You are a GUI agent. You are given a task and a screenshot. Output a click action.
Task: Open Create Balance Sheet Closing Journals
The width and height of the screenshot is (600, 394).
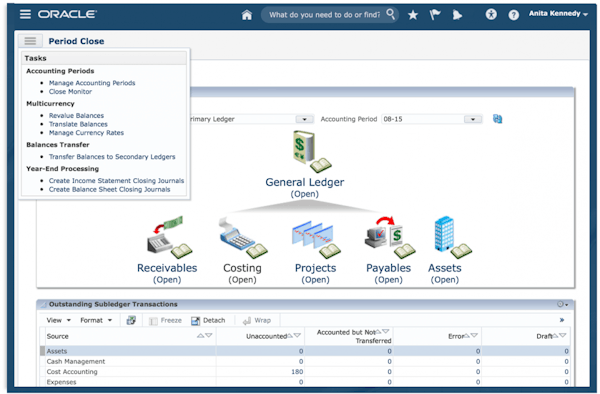click(109, 190)
